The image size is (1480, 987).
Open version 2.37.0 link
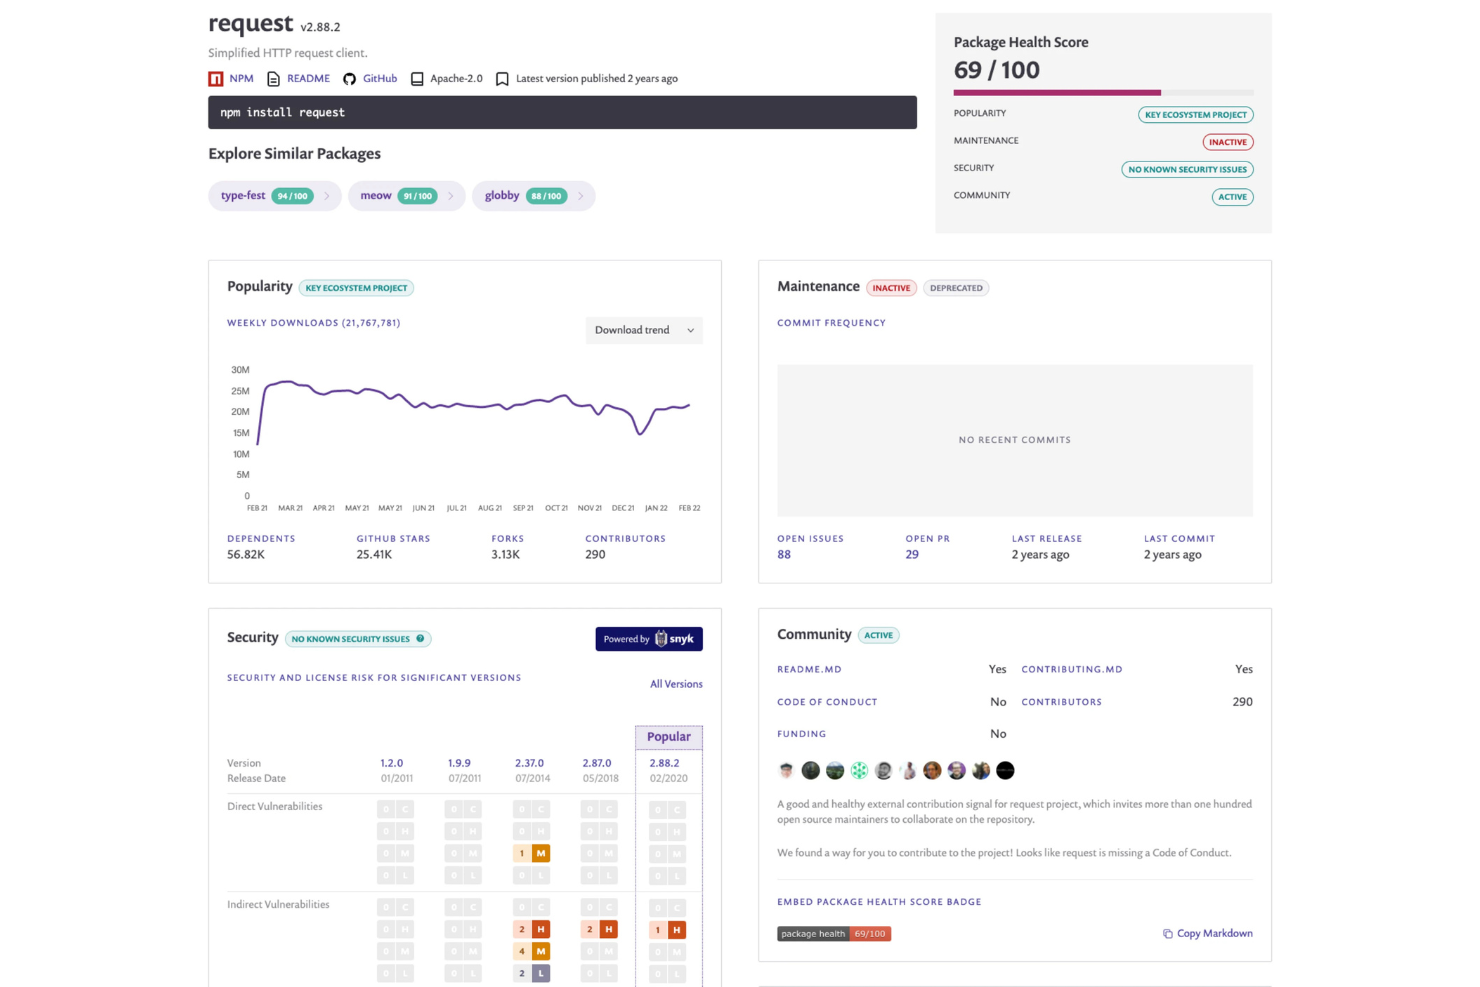pyautogui.click(x=530, y=763)
